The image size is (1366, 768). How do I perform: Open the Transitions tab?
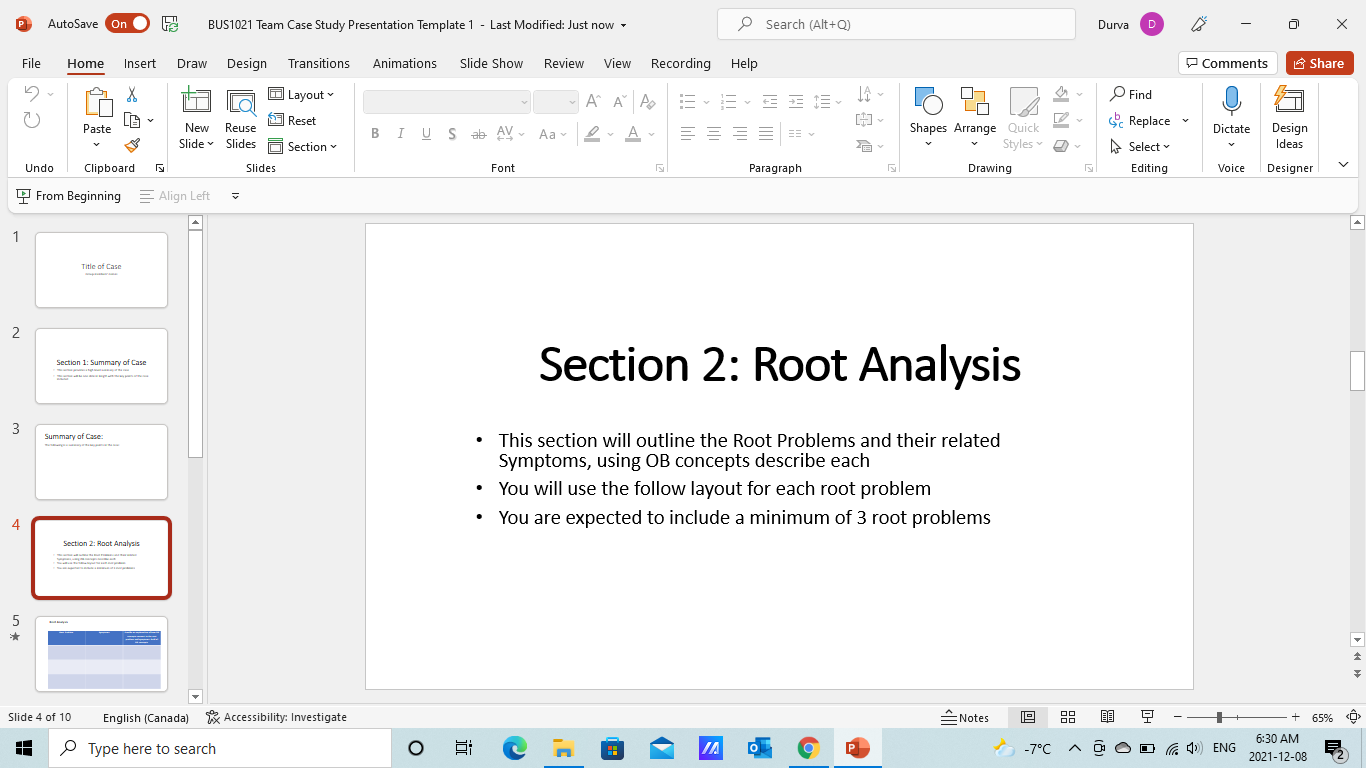pos(319,63)
